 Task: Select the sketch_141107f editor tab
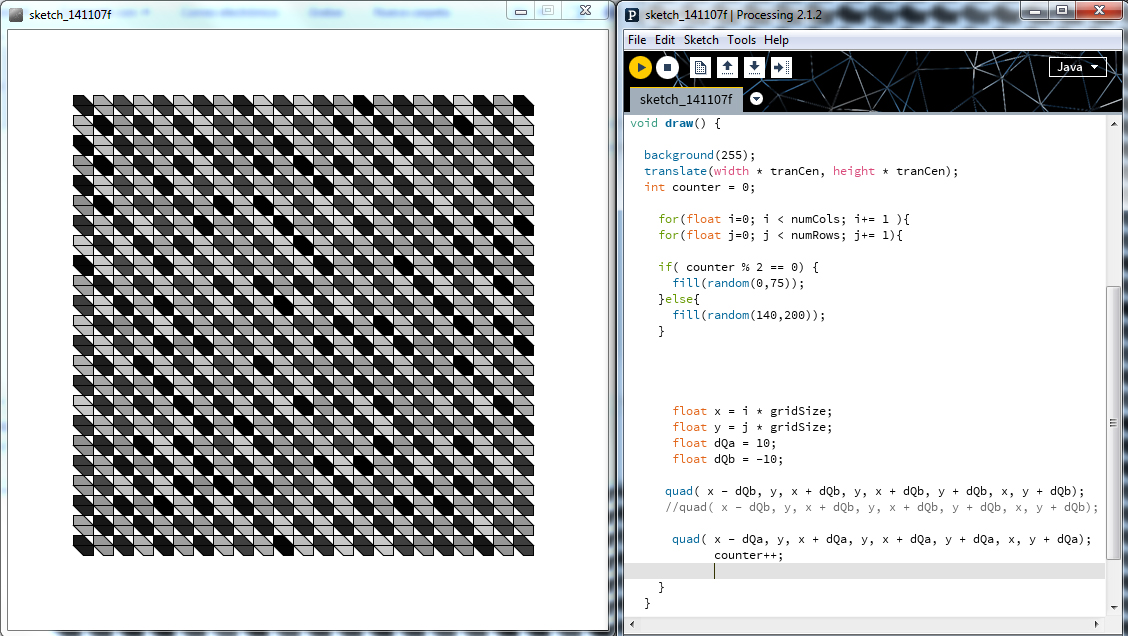686,99
